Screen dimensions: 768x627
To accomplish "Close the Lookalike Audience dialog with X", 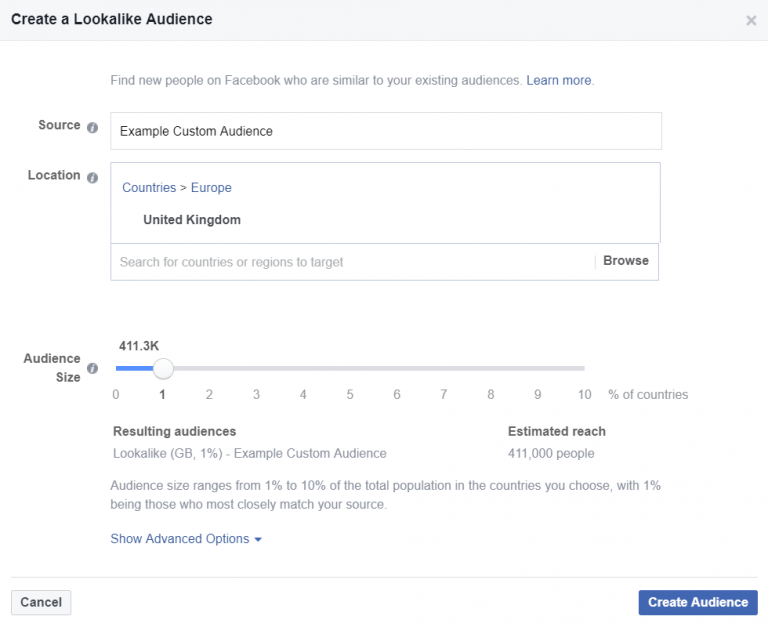I will tap(751, 20).
